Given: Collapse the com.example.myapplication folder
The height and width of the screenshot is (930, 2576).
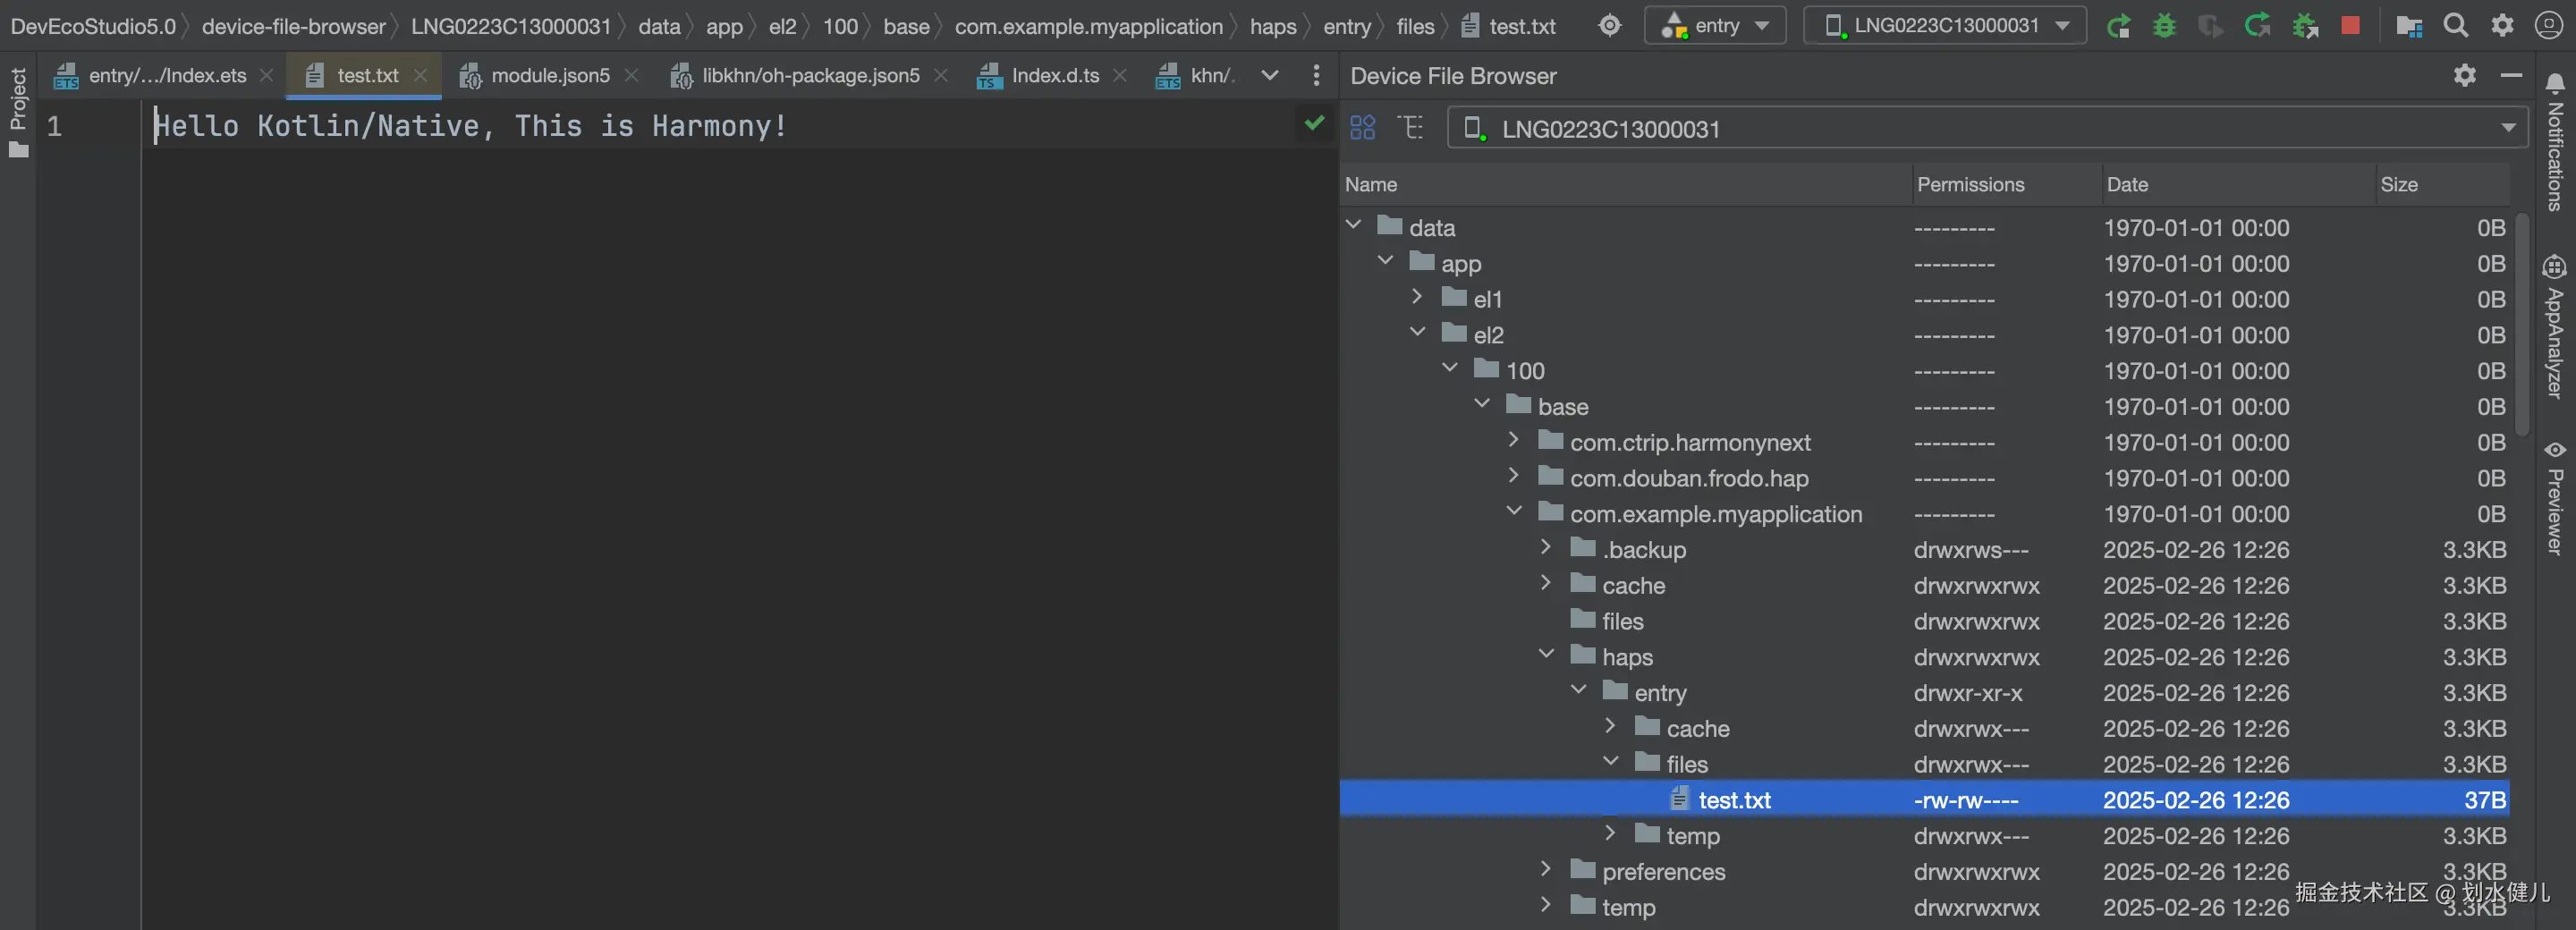Looking at the screenshot, I should [x=1514, y=512].
